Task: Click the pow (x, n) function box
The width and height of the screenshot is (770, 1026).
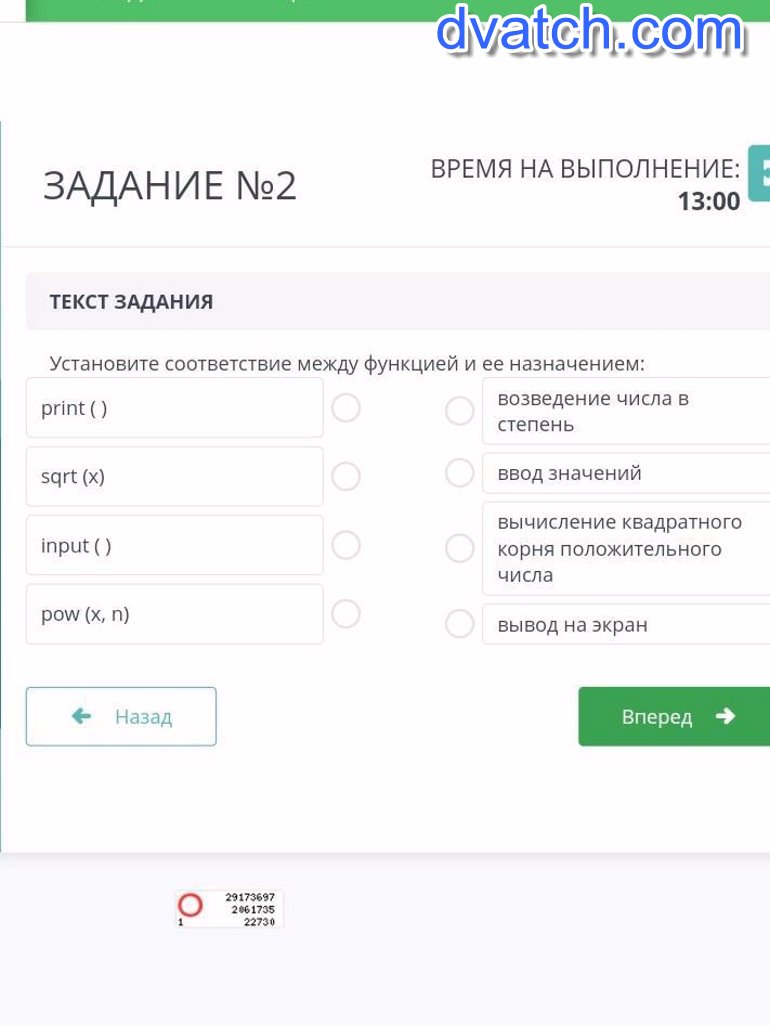Action: coord(175,614)
